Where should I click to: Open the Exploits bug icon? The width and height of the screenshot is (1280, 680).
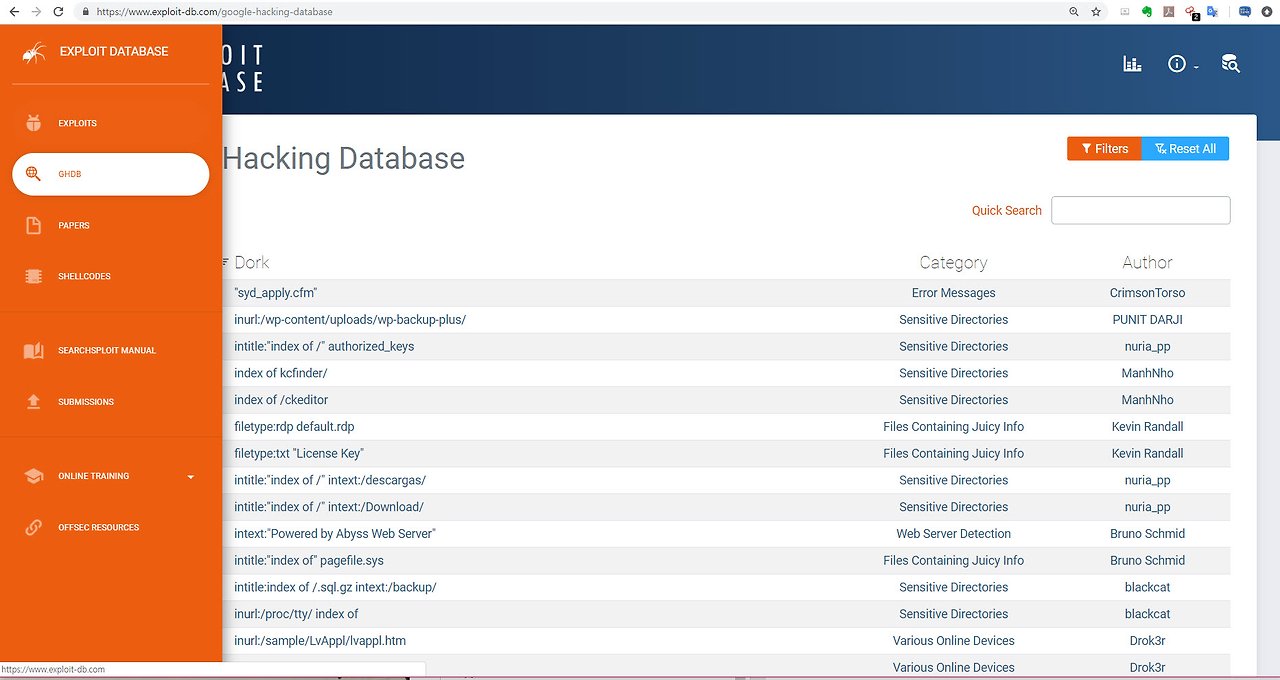tap(34, 123)
